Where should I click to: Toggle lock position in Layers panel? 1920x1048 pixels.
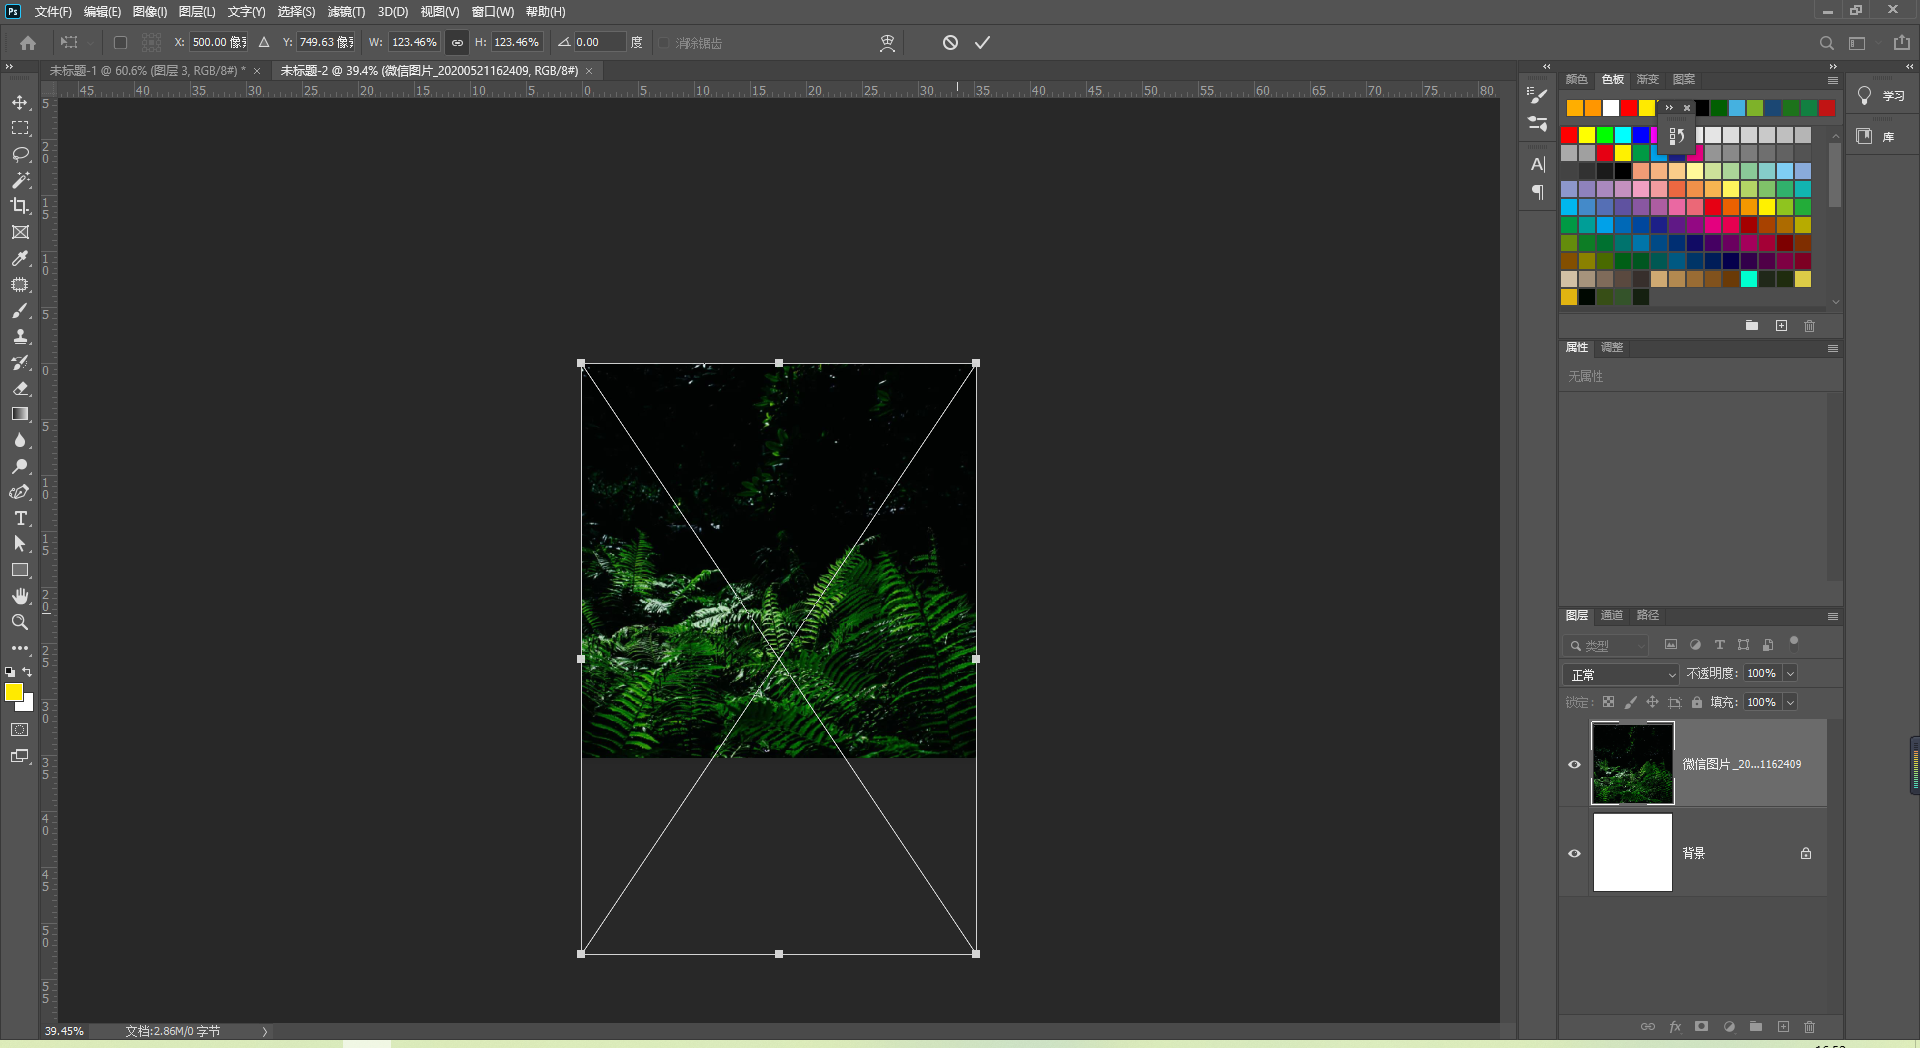click(x=1652, y=702)
